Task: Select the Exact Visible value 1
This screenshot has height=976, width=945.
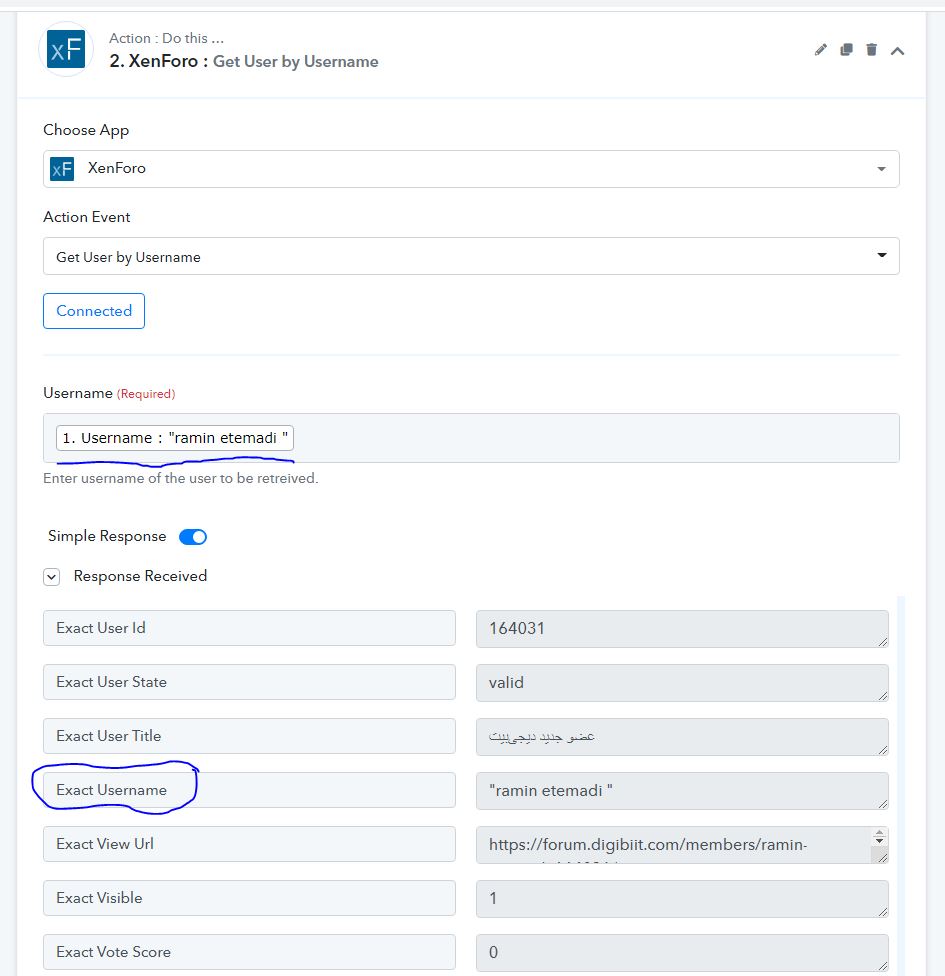Action: point(682,899)
